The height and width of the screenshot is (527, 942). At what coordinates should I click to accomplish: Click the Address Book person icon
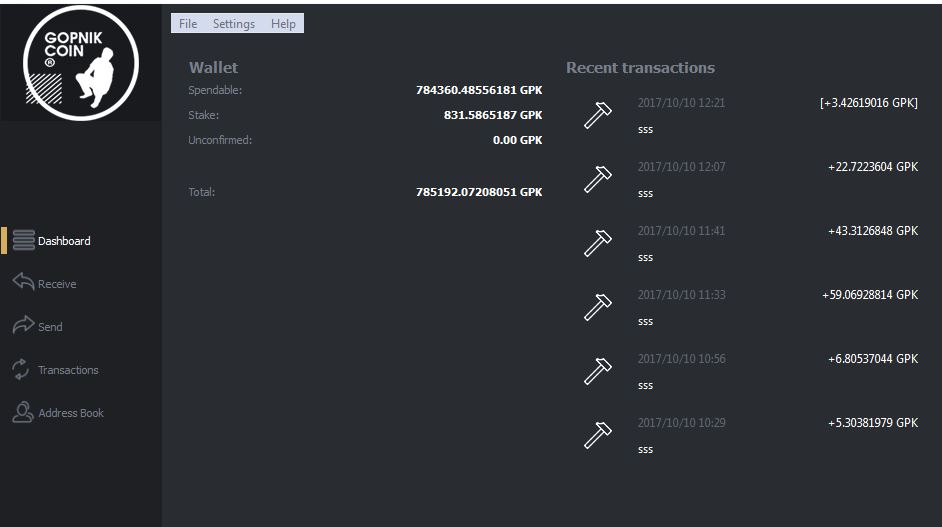[23, 412]
